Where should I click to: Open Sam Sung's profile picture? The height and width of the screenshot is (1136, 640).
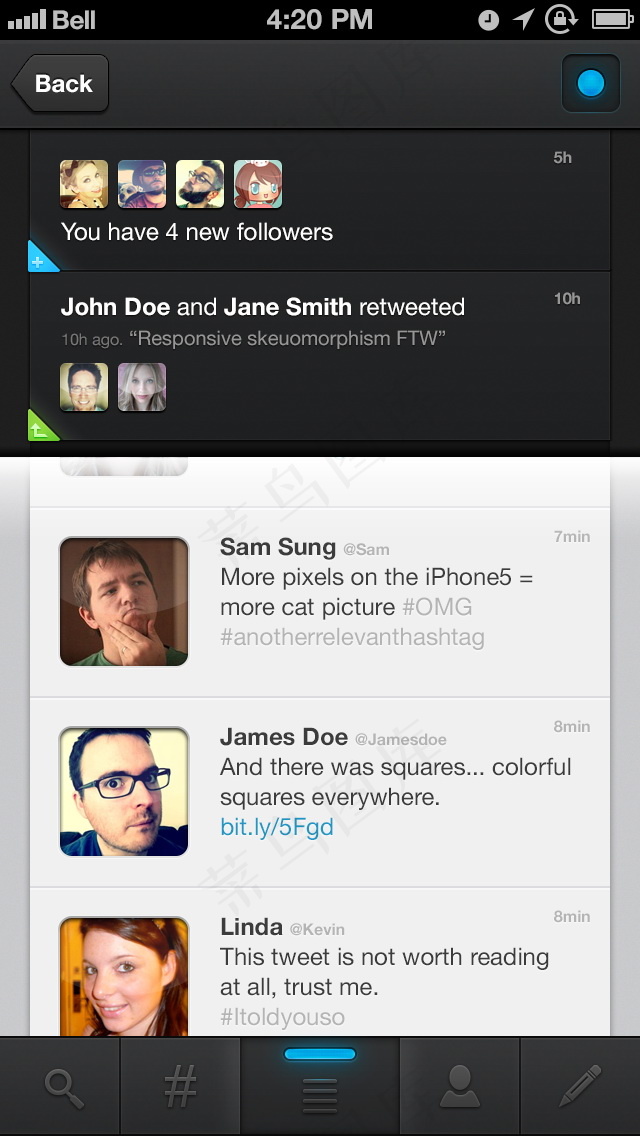click(x=124, y=601)
